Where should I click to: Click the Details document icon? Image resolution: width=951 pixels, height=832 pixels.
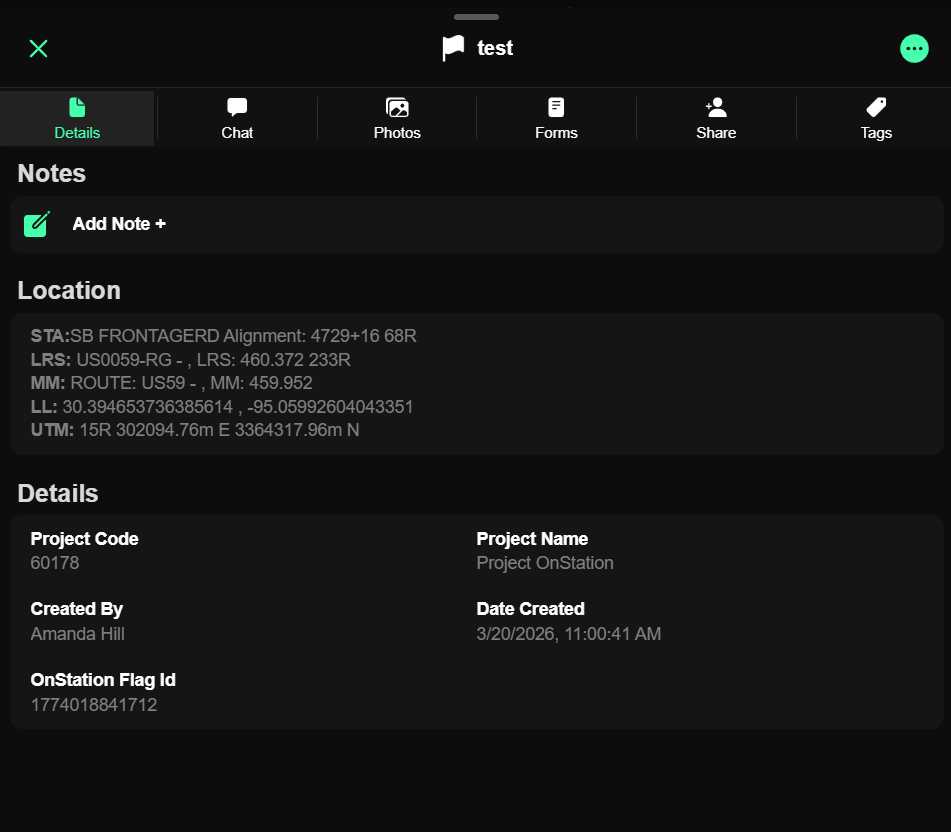click(77, 107)
